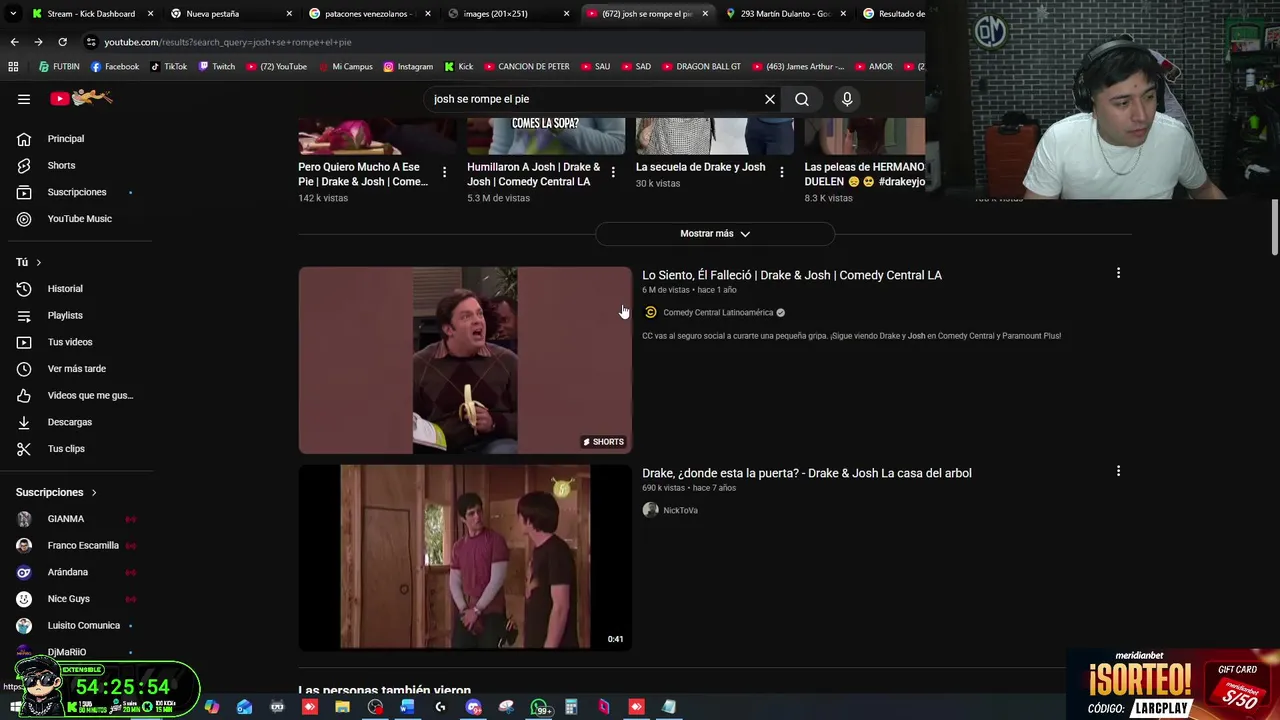View site information icon in address bar
Screen dimensions: 1280x720
point(92,42)
